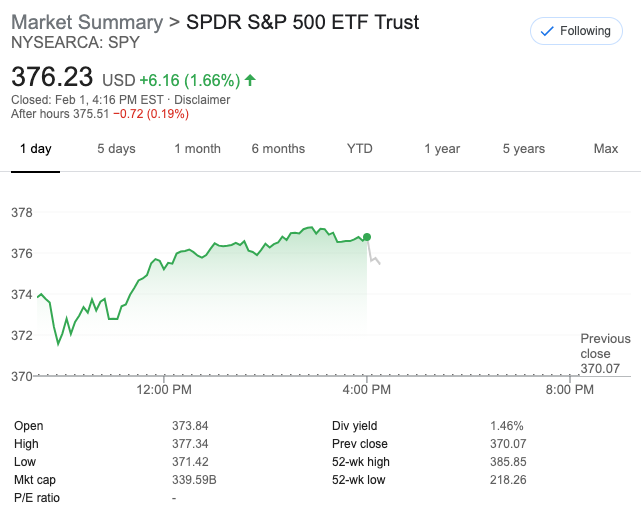Screen dimensions: 641x516
Task: Click the green up-arrow price indicator
Action: (x=250, y=79)
